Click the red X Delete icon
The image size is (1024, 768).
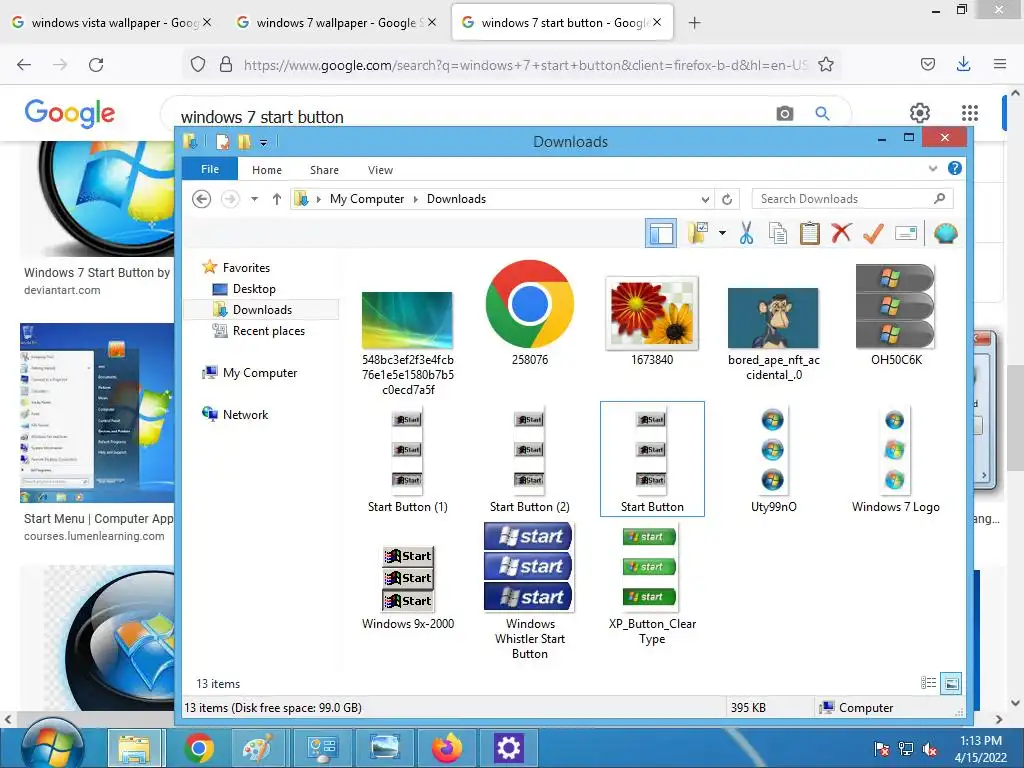point(841,232)
